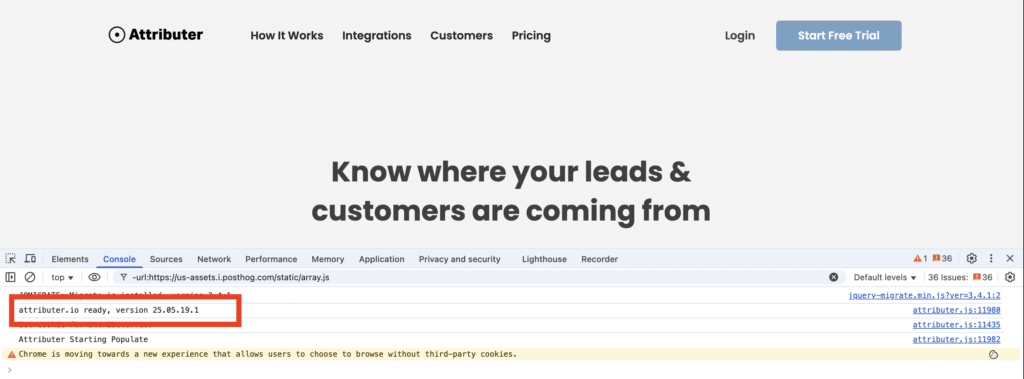This screenshot has width=1024, height=379.
Task: Clear the console with the ban icon
Action: (x=29, y=277)
